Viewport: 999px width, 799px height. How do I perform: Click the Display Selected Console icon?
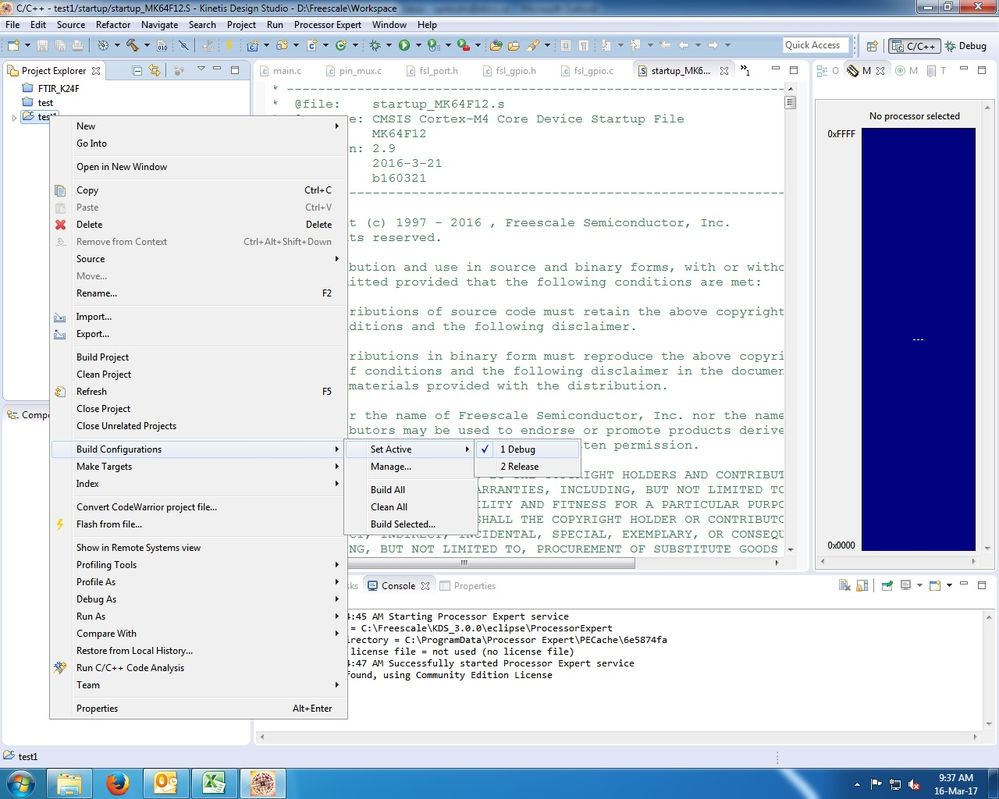905,585
